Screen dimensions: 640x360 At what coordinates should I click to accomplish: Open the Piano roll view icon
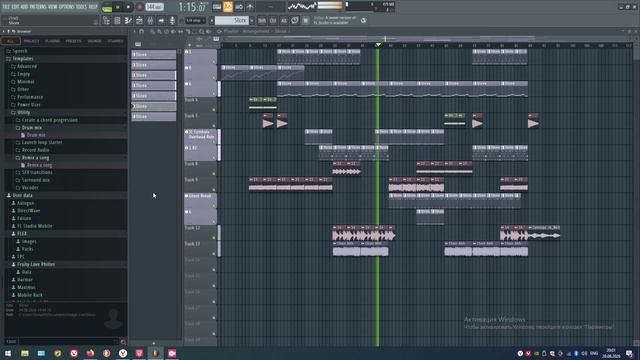128,20
